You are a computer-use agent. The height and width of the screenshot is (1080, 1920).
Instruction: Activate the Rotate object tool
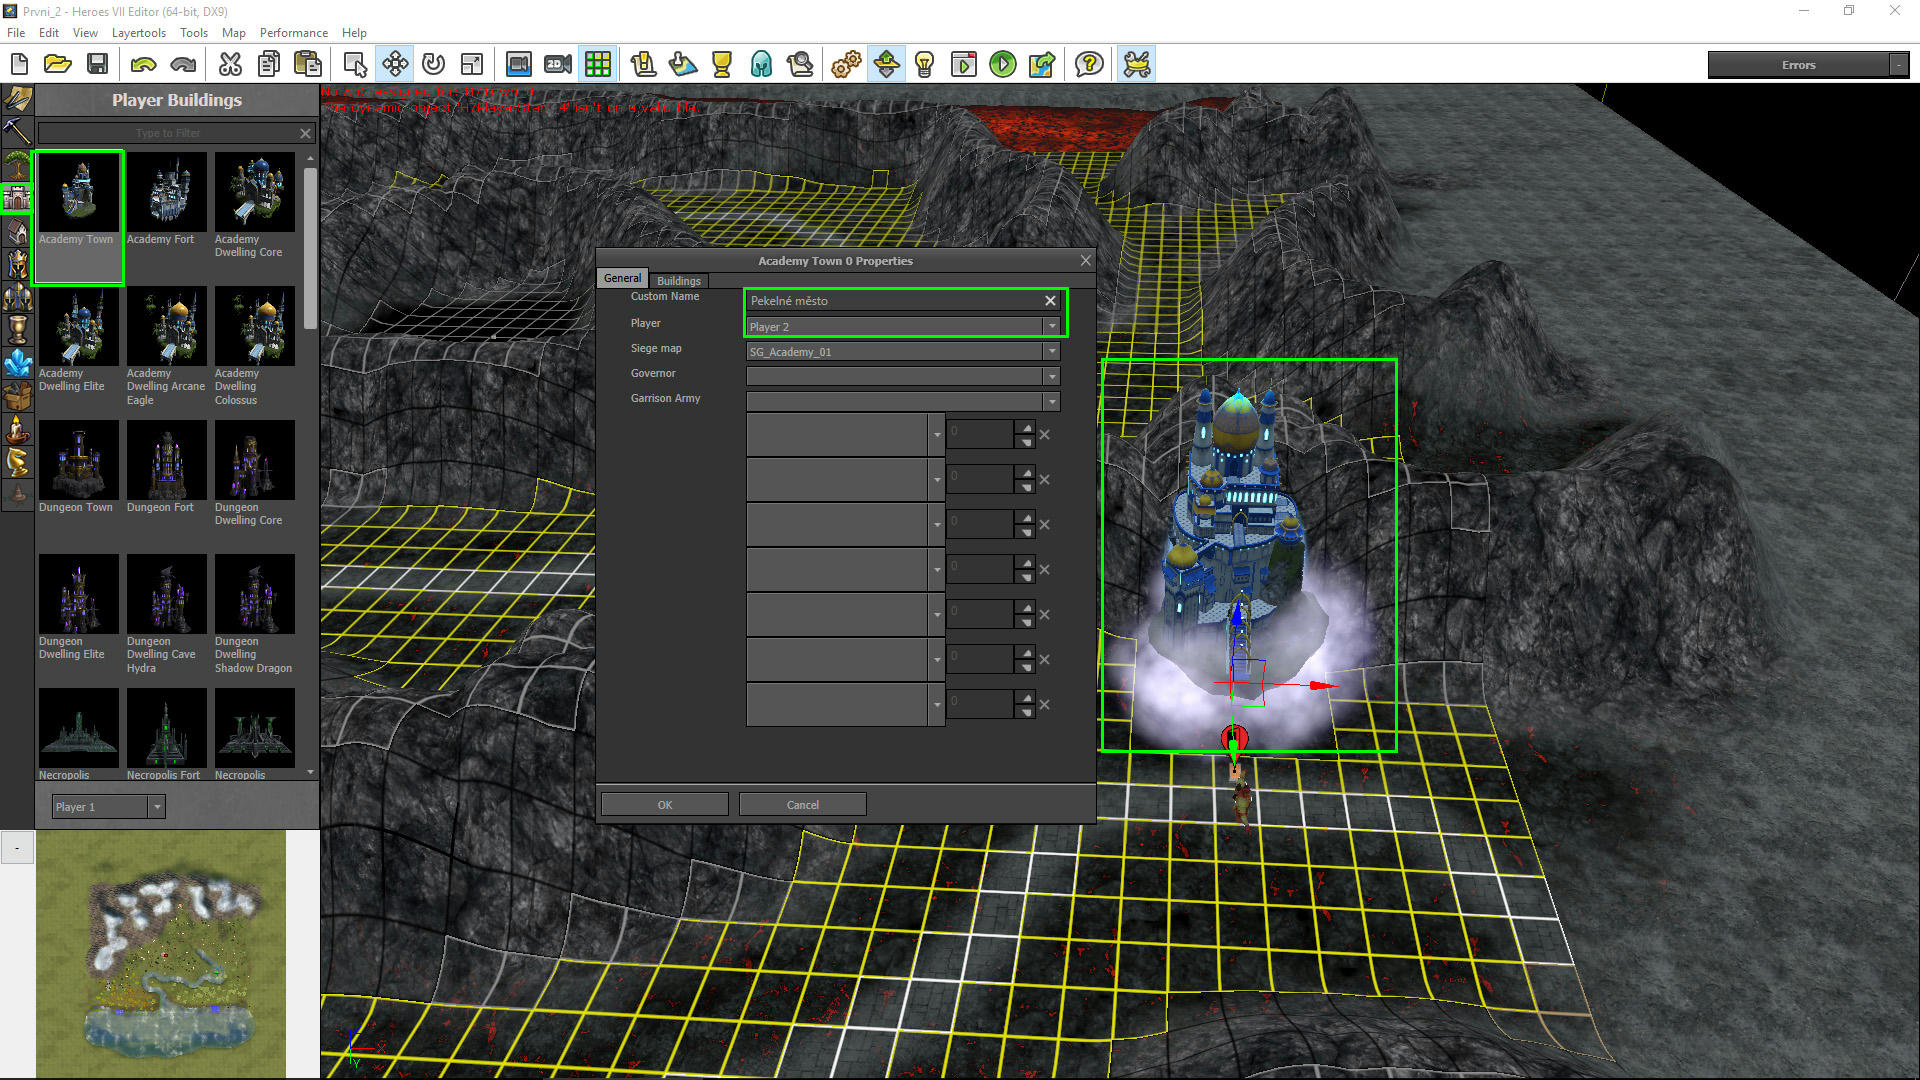point(433,65)
